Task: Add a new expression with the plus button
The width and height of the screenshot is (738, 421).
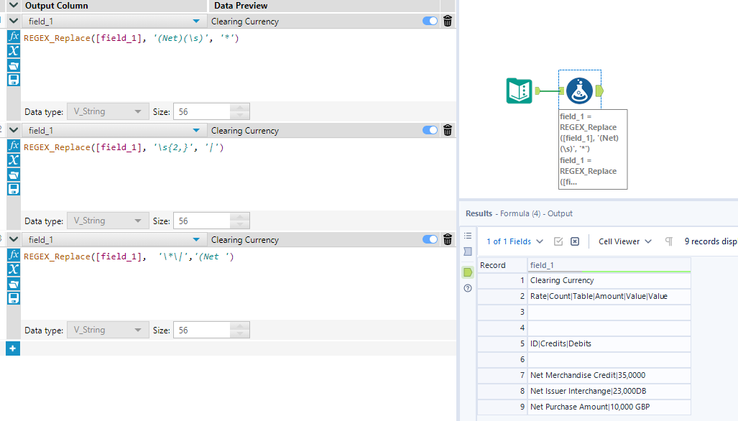Action: click(13, 349)
